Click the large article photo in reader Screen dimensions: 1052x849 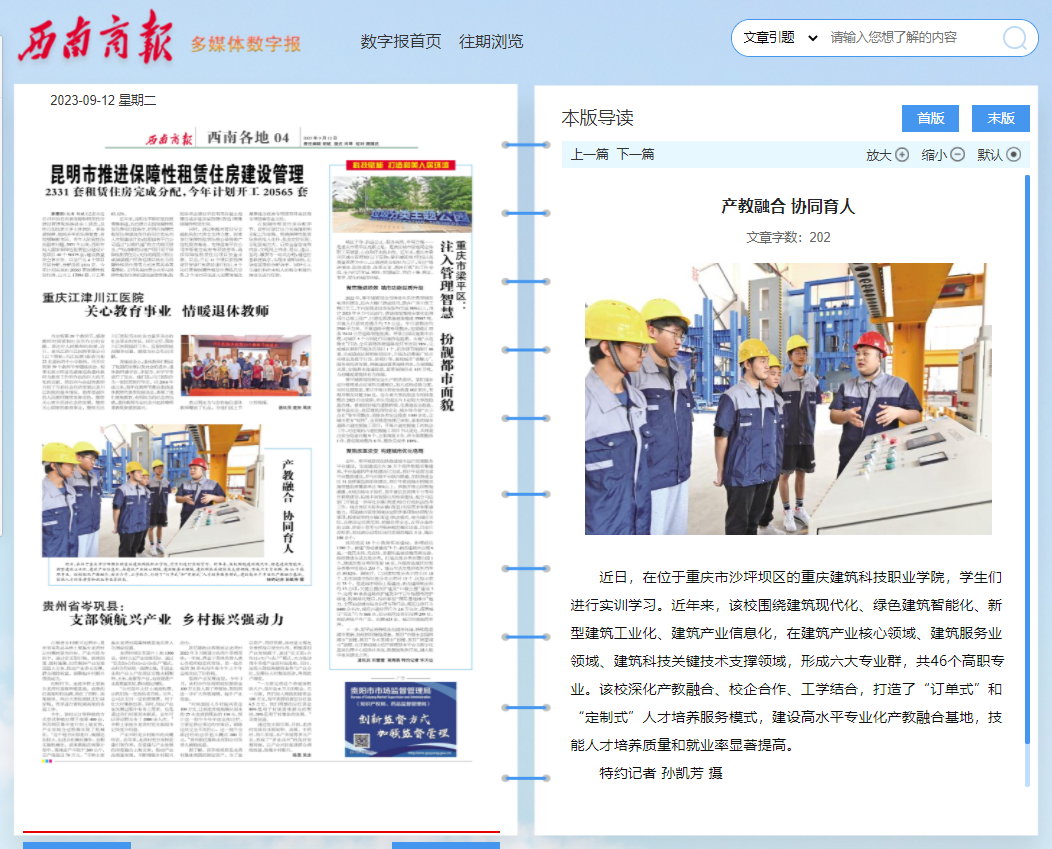point(788,398)
